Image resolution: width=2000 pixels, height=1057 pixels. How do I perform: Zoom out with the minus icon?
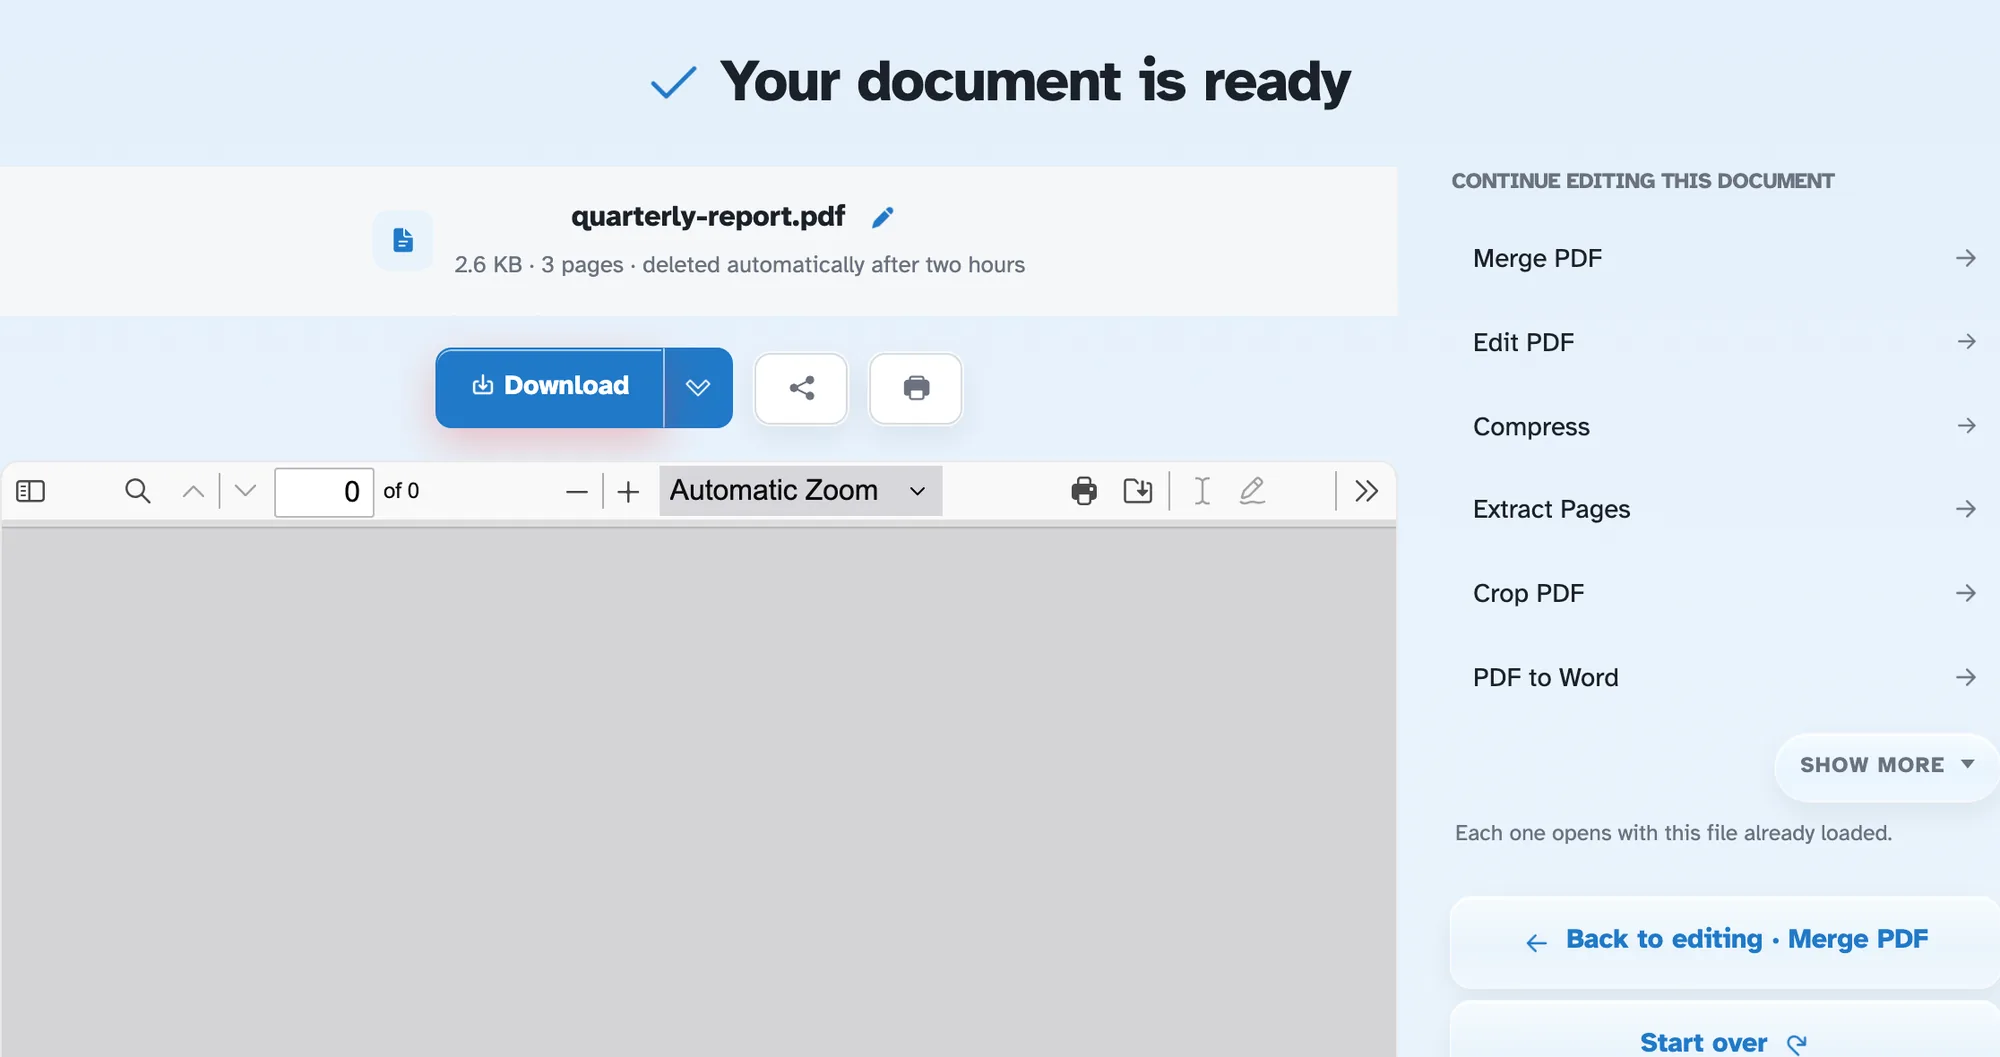point(577,491)
